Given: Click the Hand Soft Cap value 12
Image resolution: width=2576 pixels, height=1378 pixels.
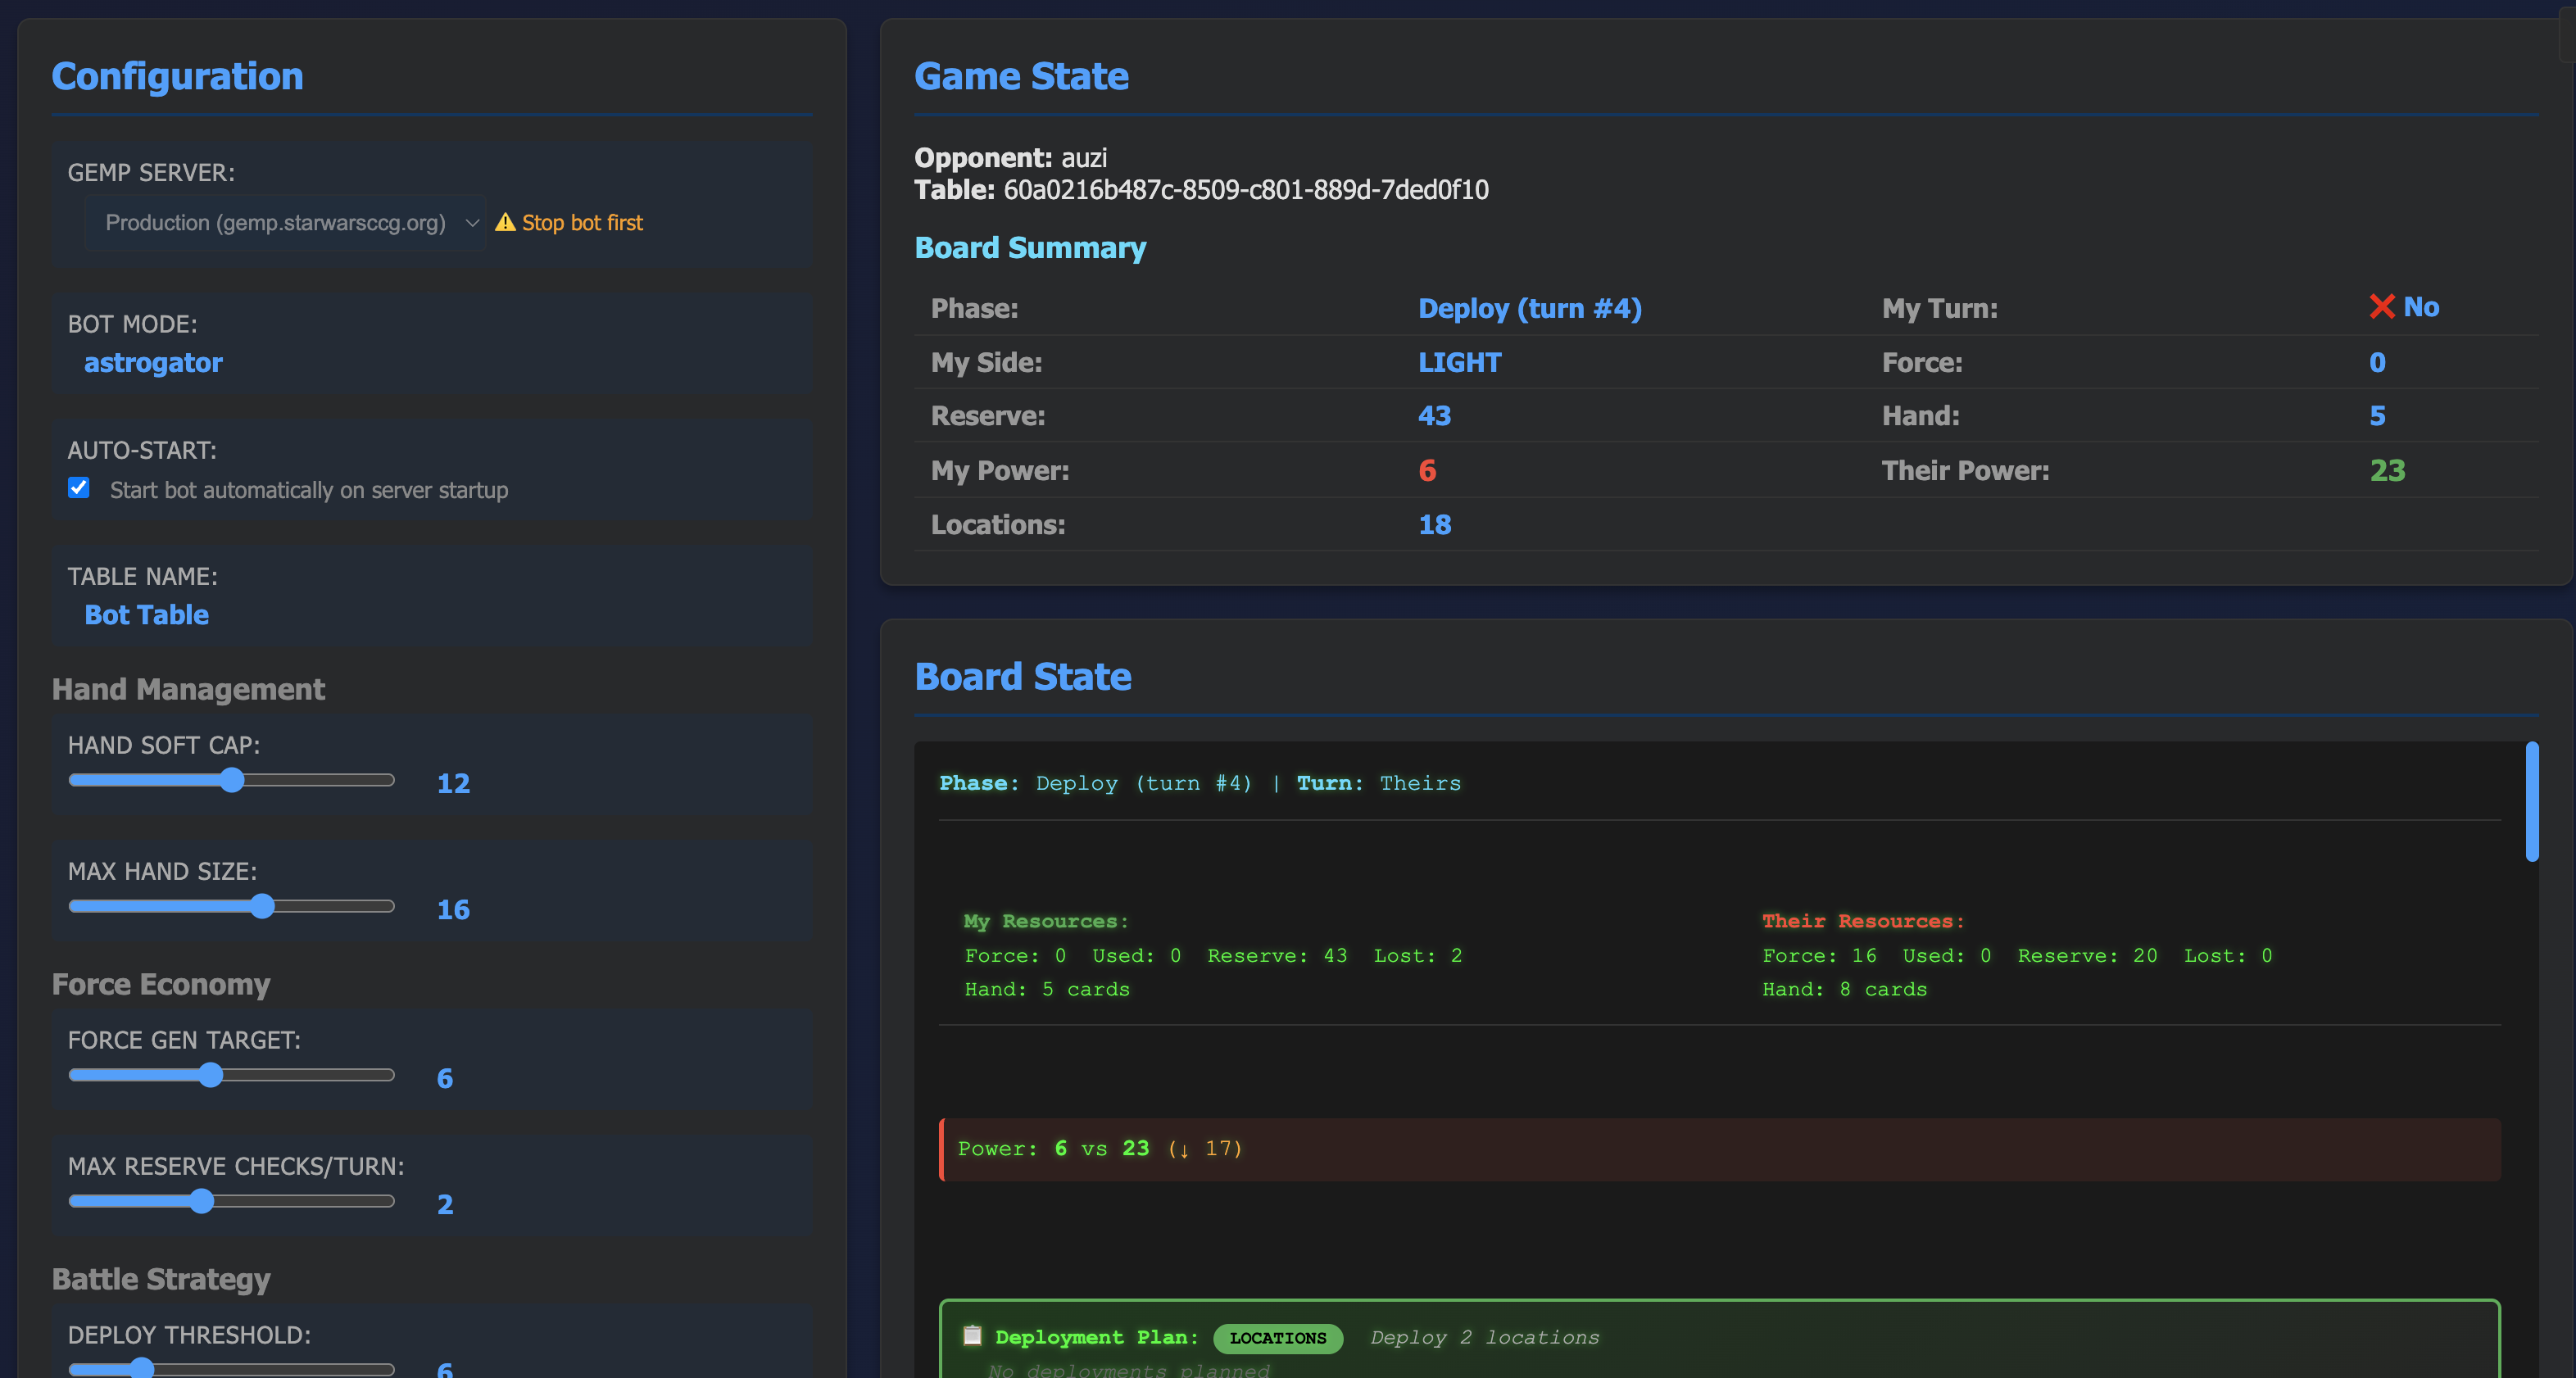Looking at the screenshot, I should click(453, 783).
